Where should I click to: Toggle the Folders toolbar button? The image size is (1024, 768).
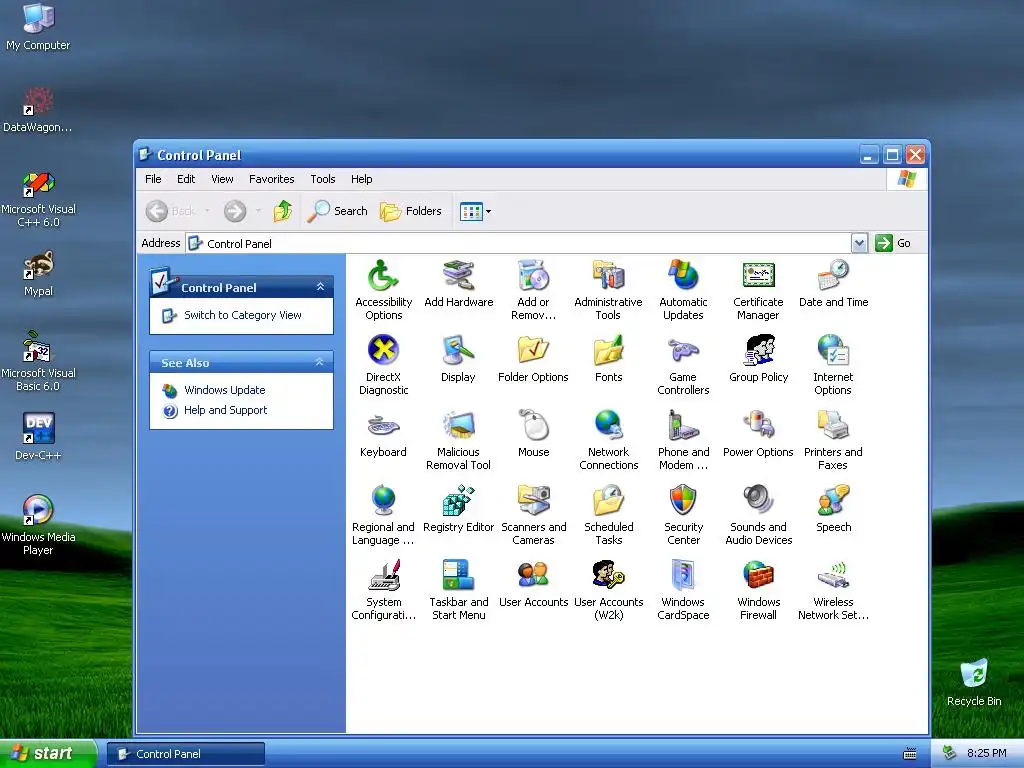tap(411, 211)
